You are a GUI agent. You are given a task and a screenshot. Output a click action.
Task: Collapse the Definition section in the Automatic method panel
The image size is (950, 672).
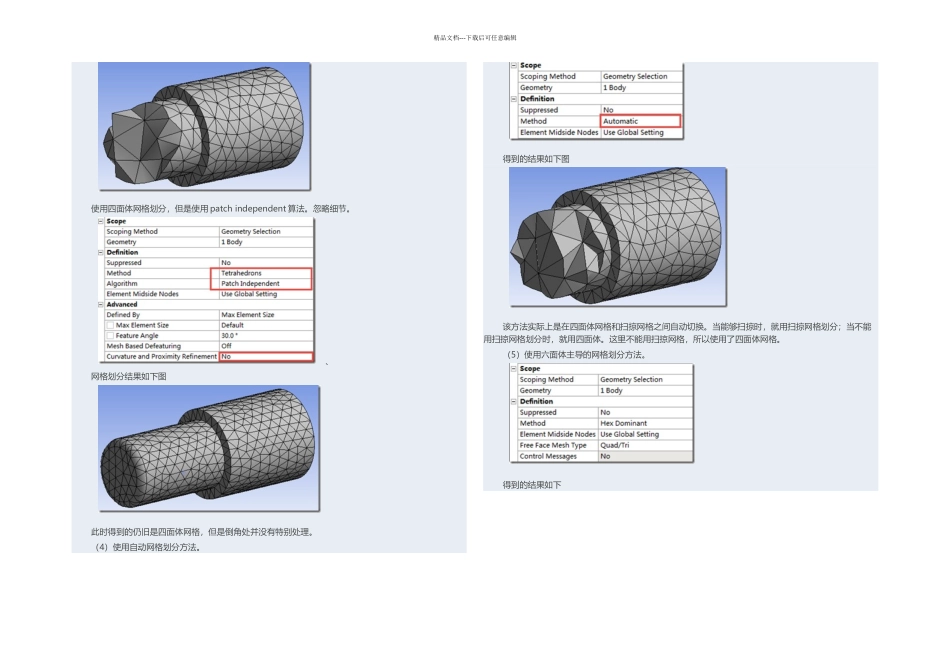[514, 99]
